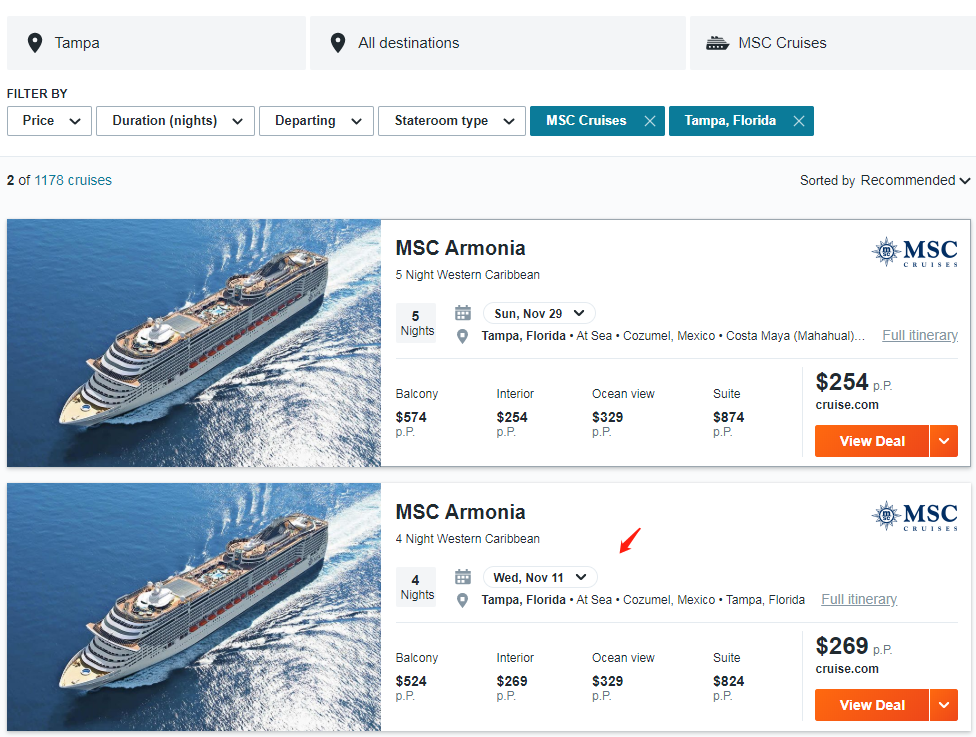Image resolution: width=976 pixels, height=737 pixels.
Task: Click the All destinations field
Action: (x=498, y=43)
